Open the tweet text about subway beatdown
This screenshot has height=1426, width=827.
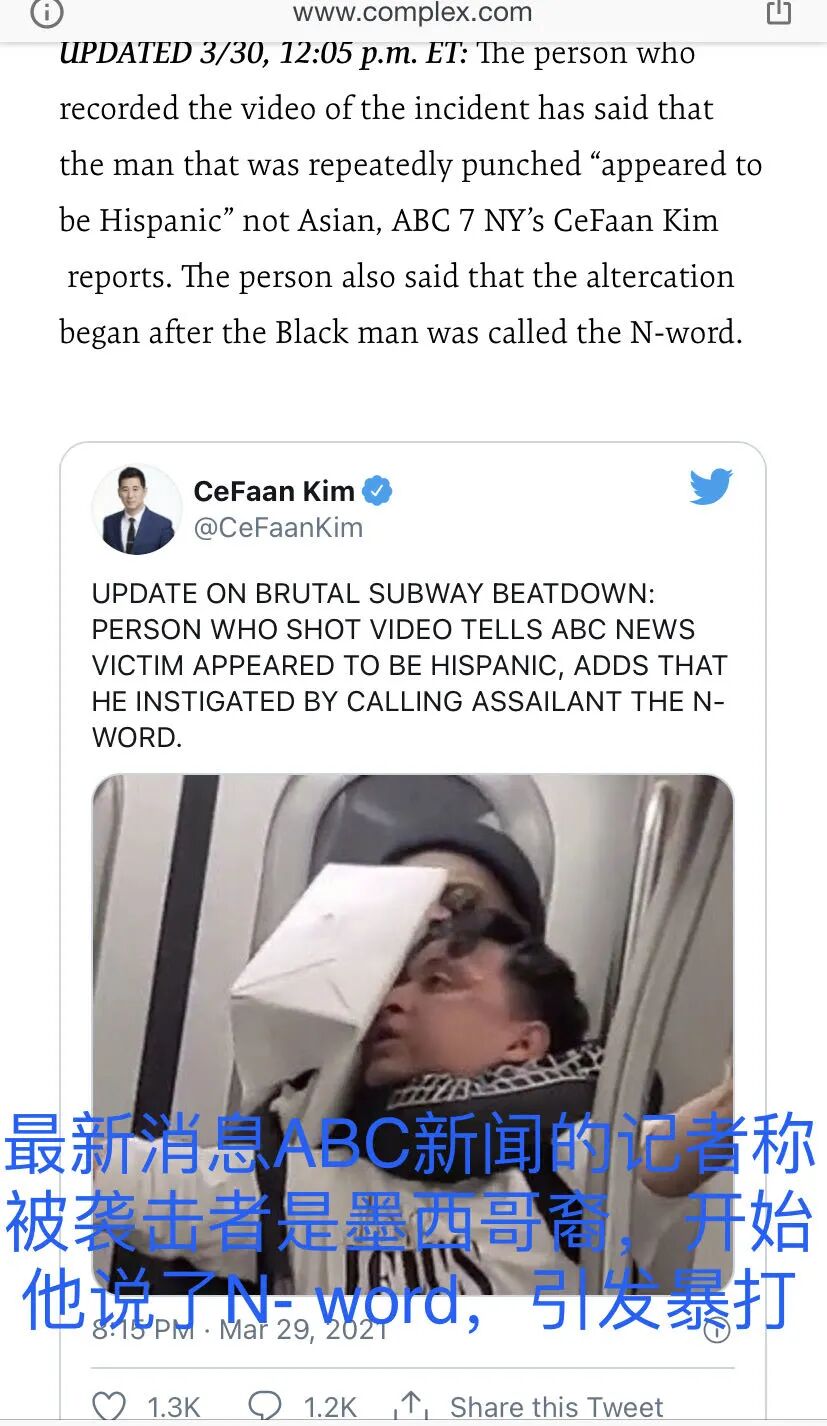pos(410,666)
